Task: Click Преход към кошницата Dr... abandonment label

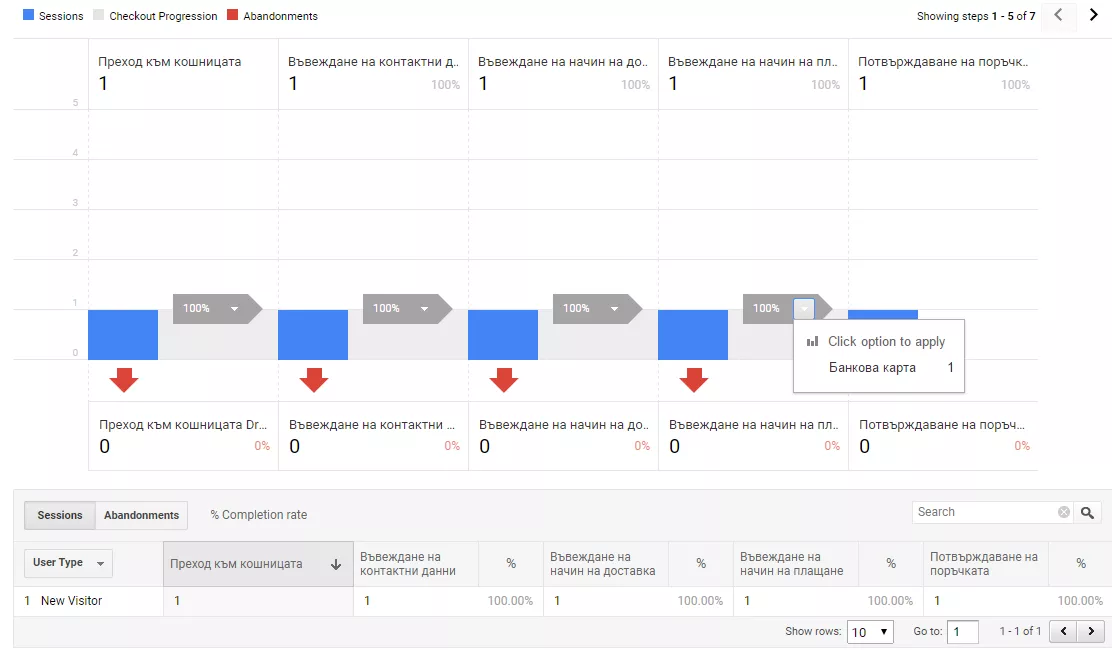Action: [183, 425]
